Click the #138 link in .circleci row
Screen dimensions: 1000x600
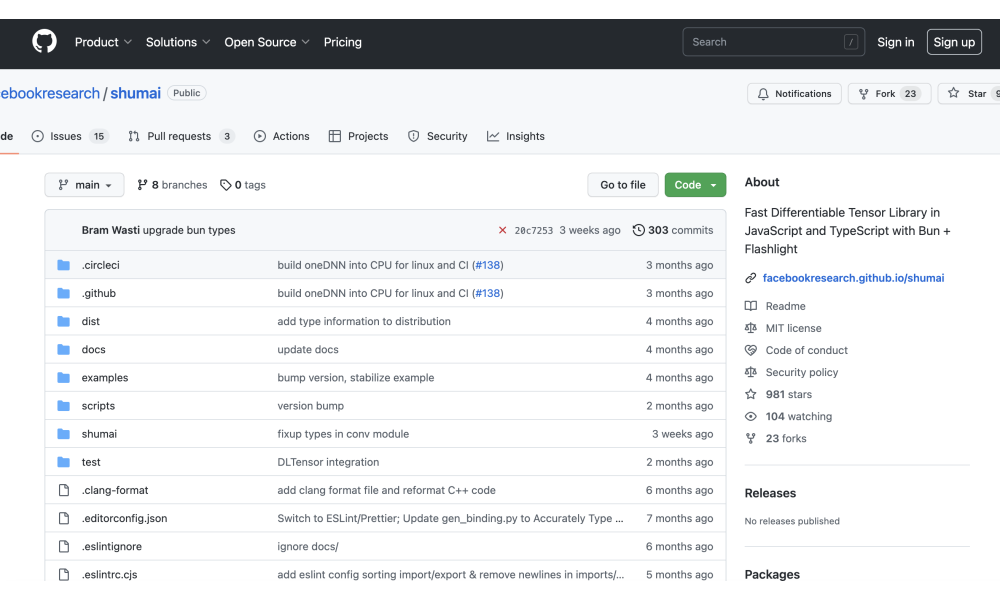click(x=488, y=265)
